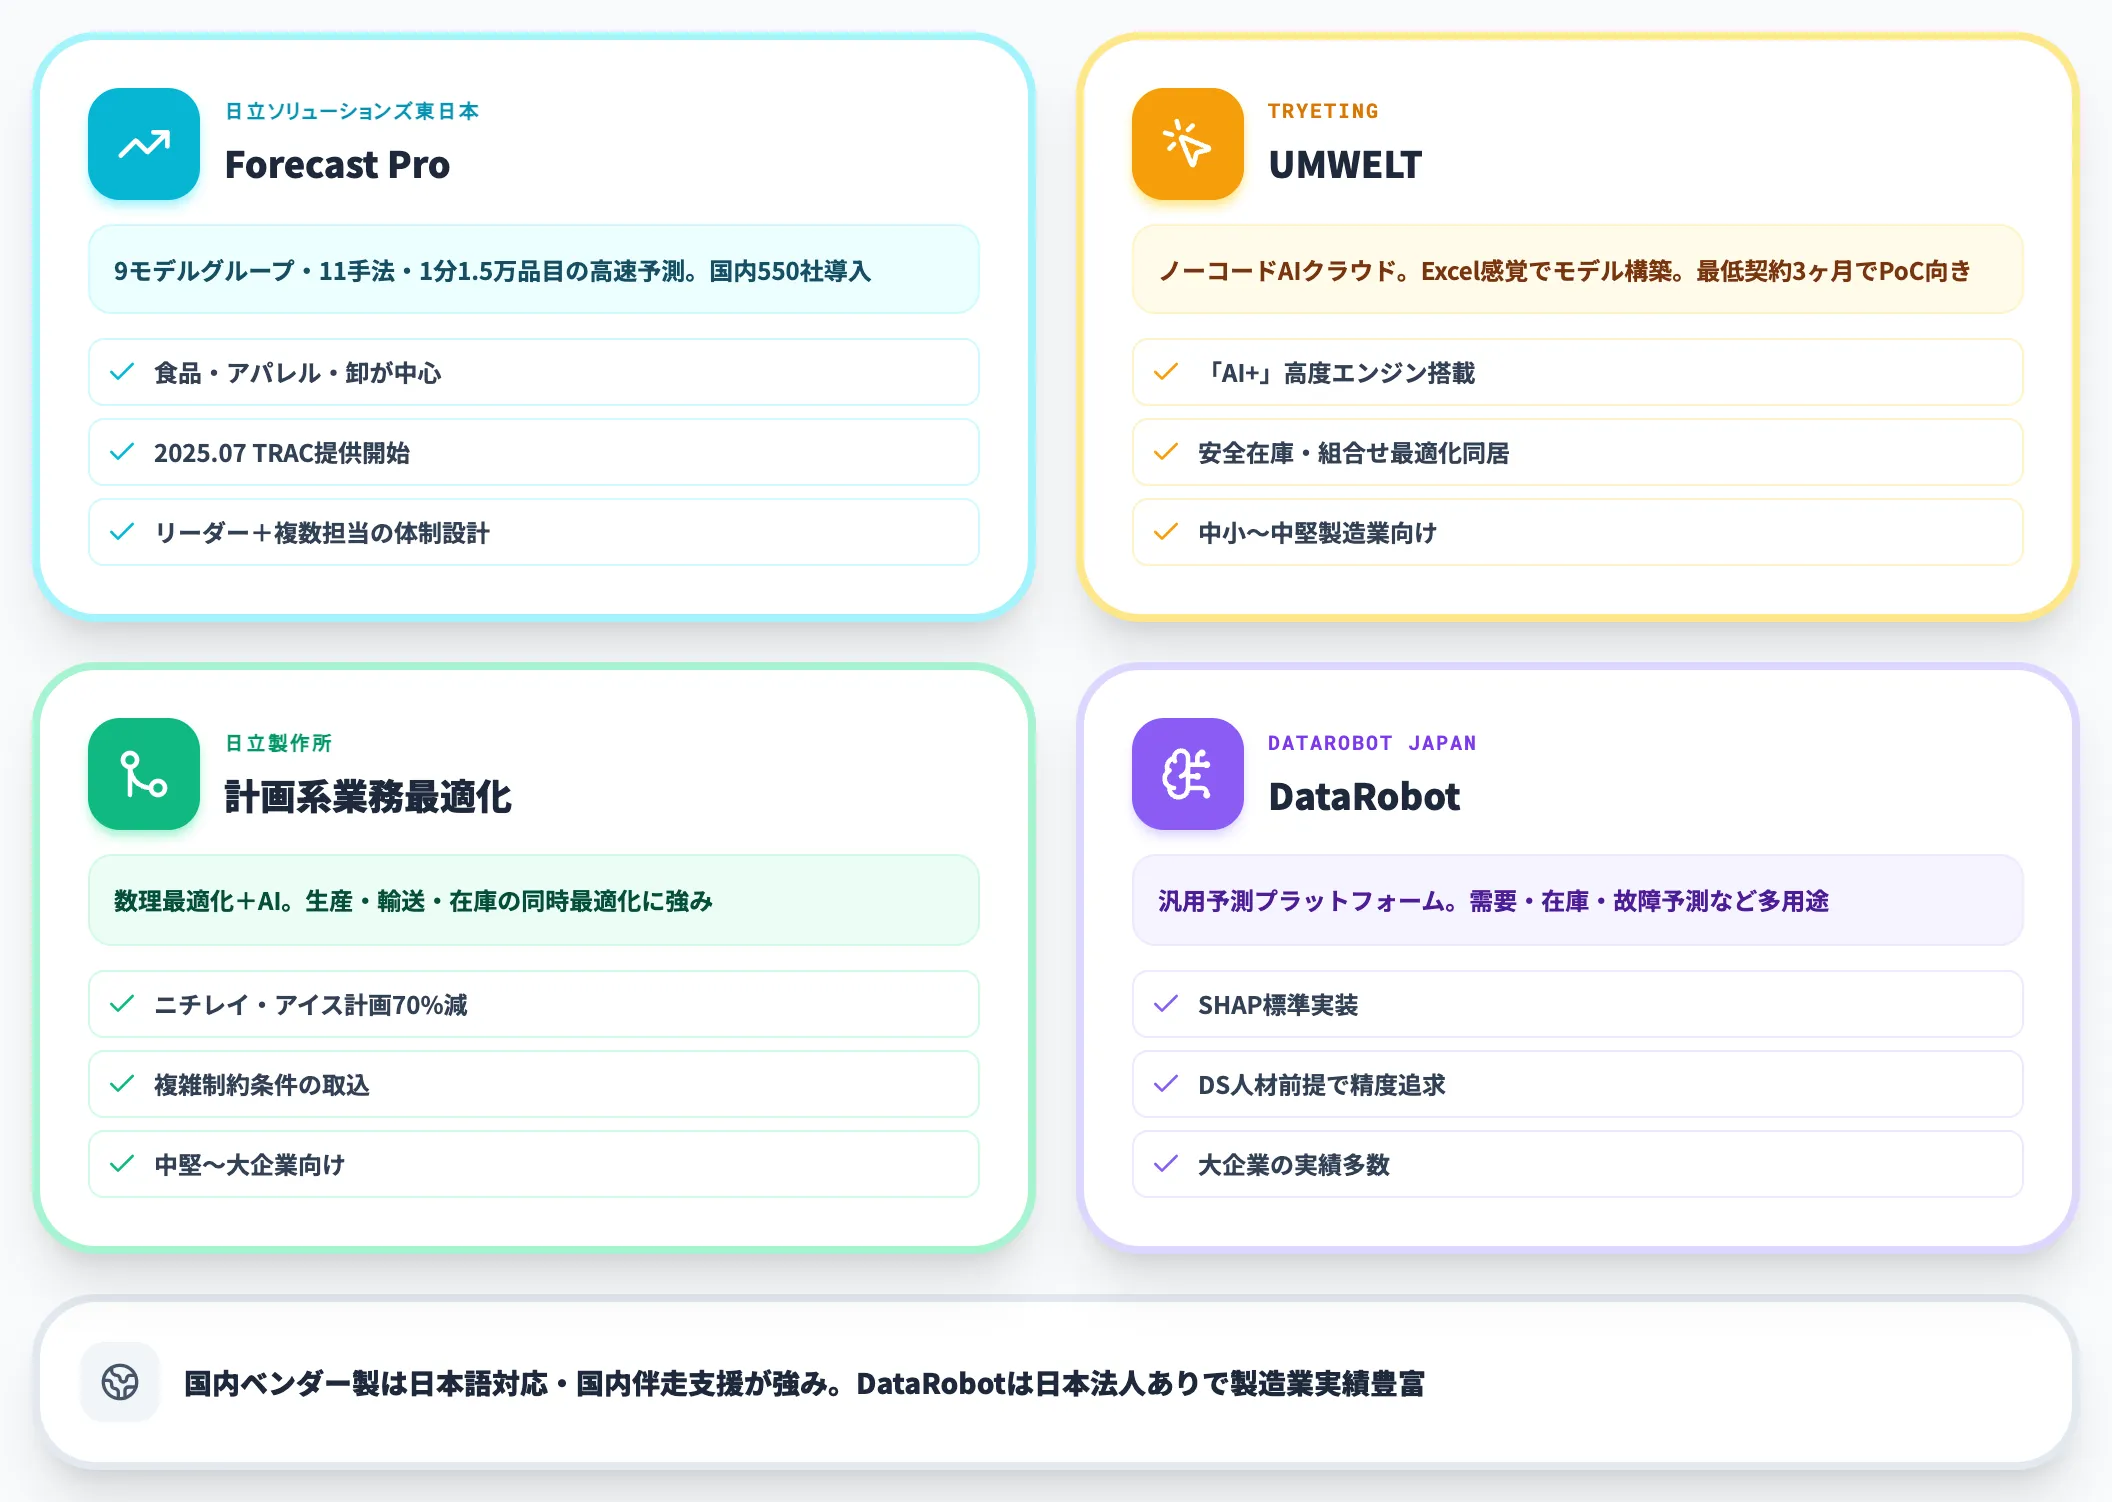The width and height of the screenshot is (2112, 1502).
Task: Click the 日立ソリューションズ東日本 vendor label
Action: click(352, 111)
